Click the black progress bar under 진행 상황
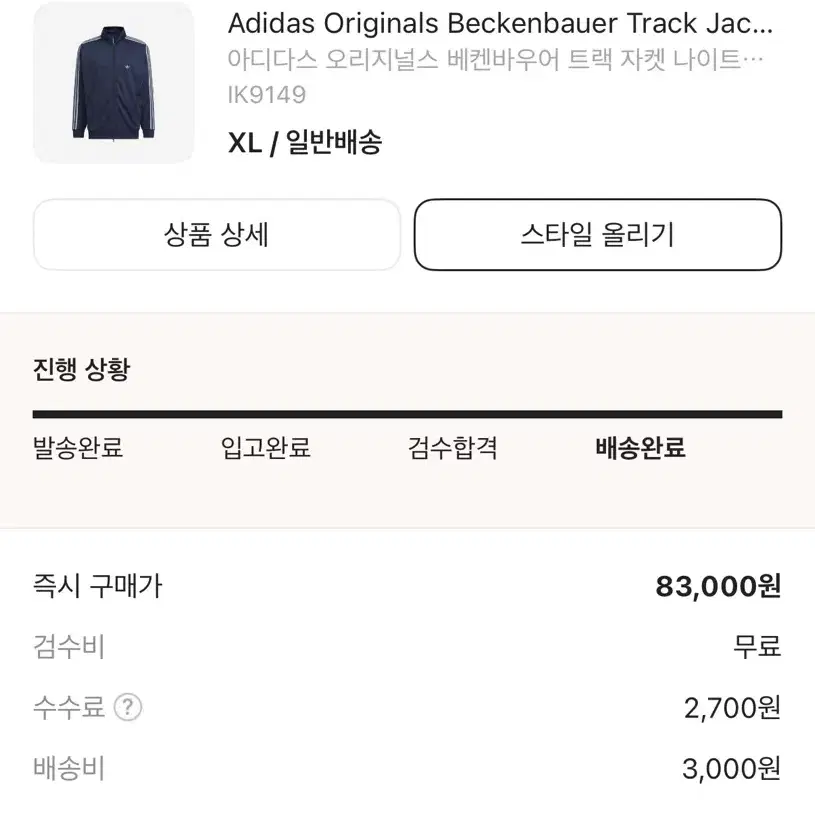The image size is (815, 815). [408, 414]
